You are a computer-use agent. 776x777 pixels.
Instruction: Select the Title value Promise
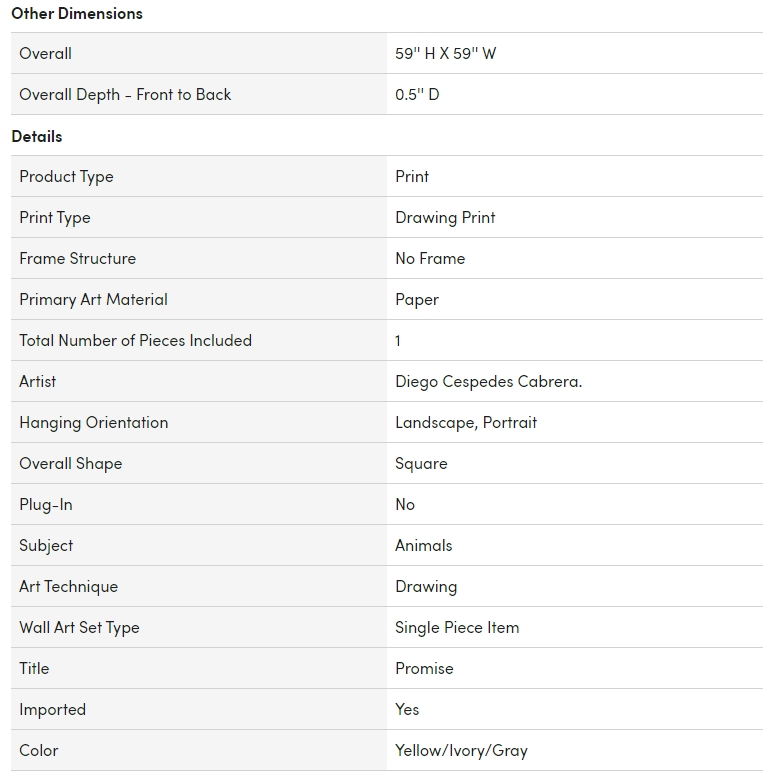pos(424,669)
